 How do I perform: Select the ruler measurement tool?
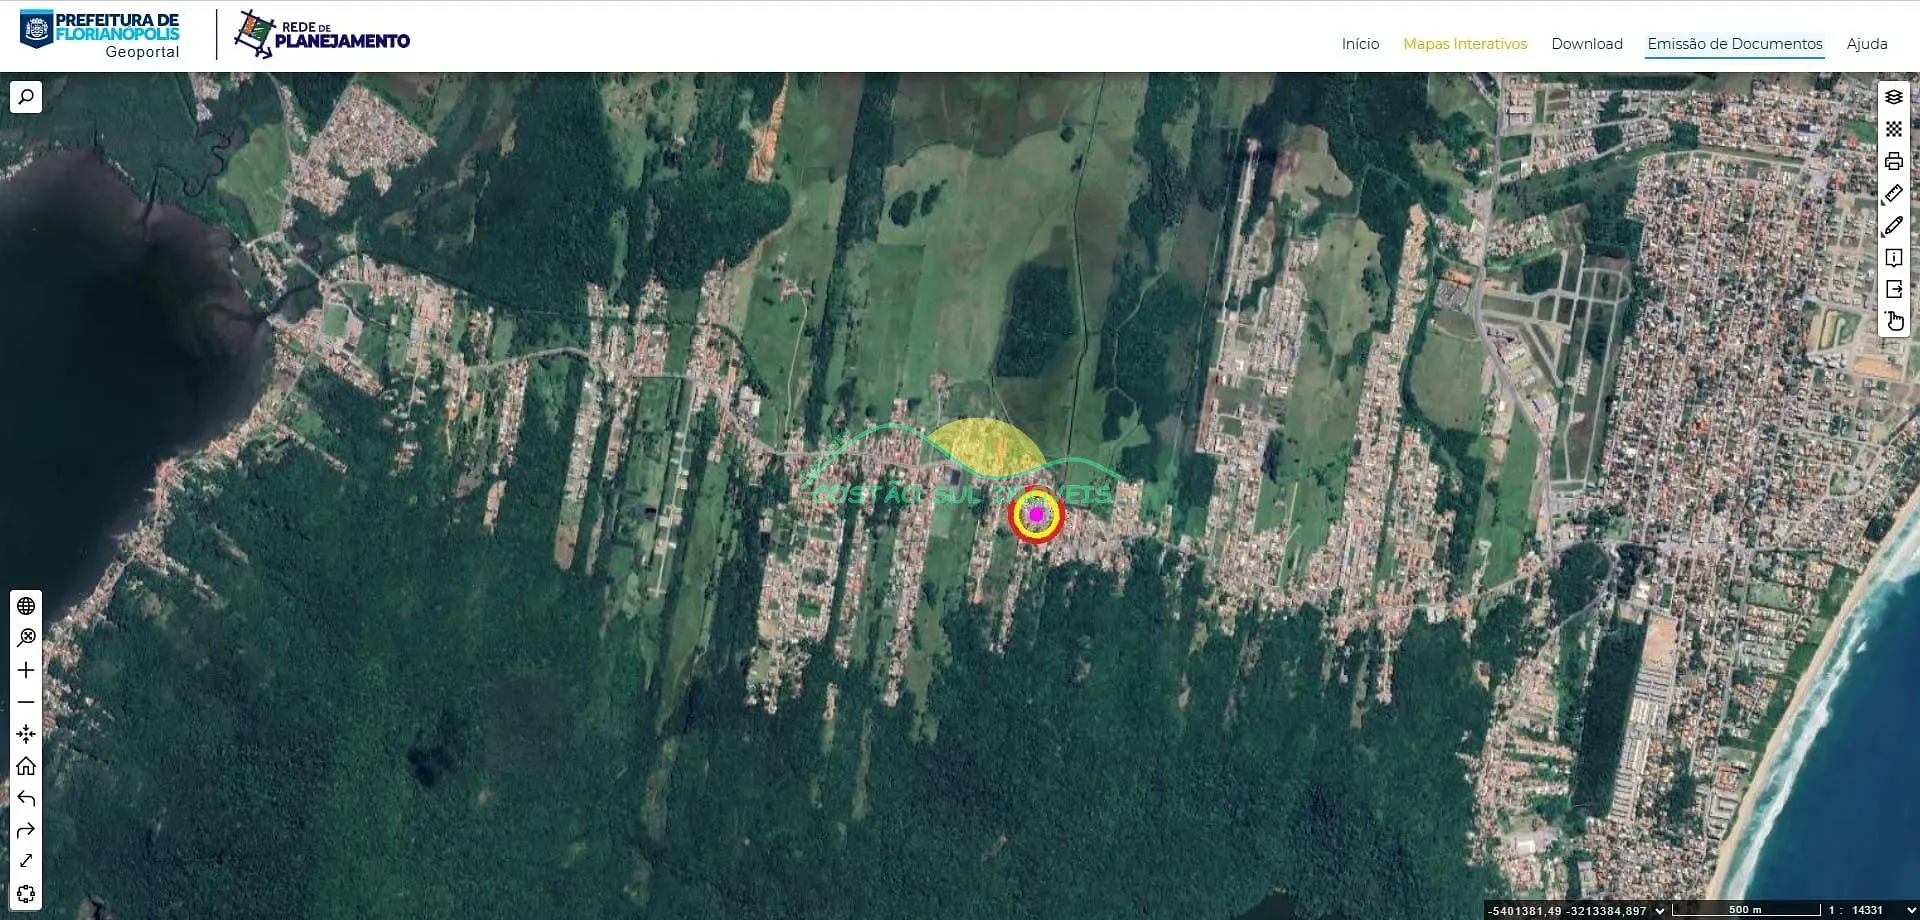coord(1893,193)
